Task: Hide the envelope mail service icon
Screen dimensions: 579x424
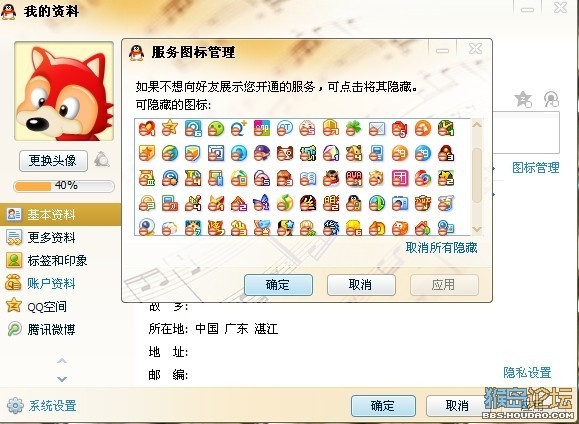Action: coord(377,129)
